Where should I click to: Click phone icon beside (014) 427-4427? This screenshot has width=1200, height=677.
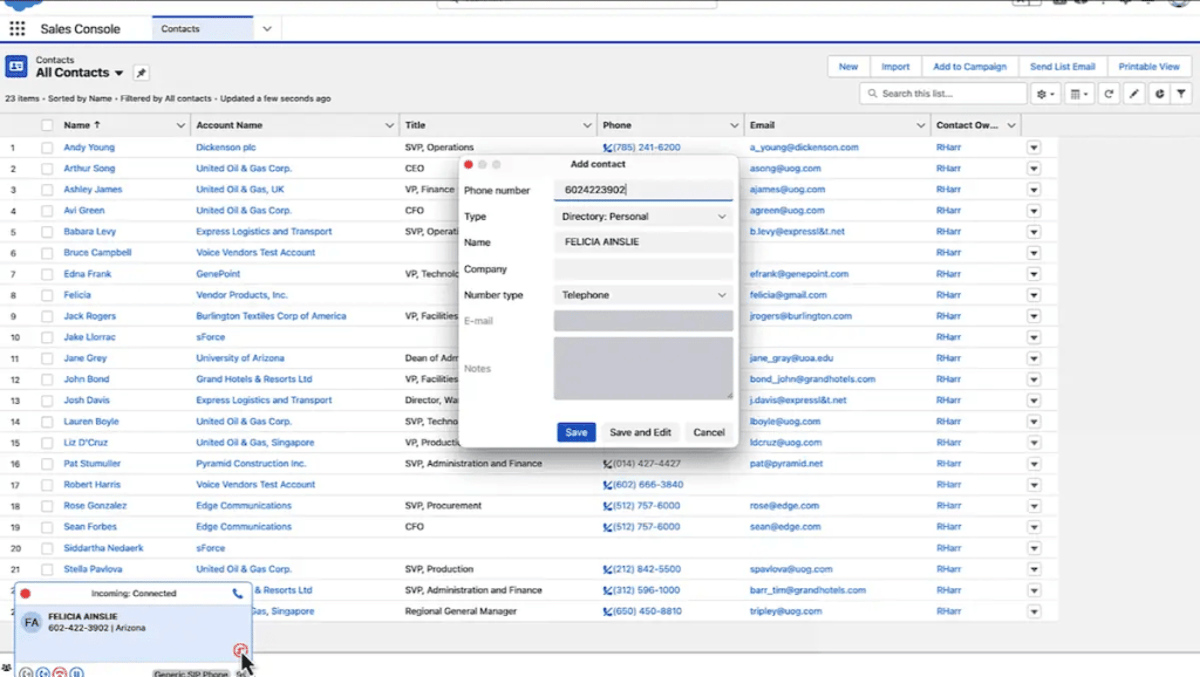607,464
